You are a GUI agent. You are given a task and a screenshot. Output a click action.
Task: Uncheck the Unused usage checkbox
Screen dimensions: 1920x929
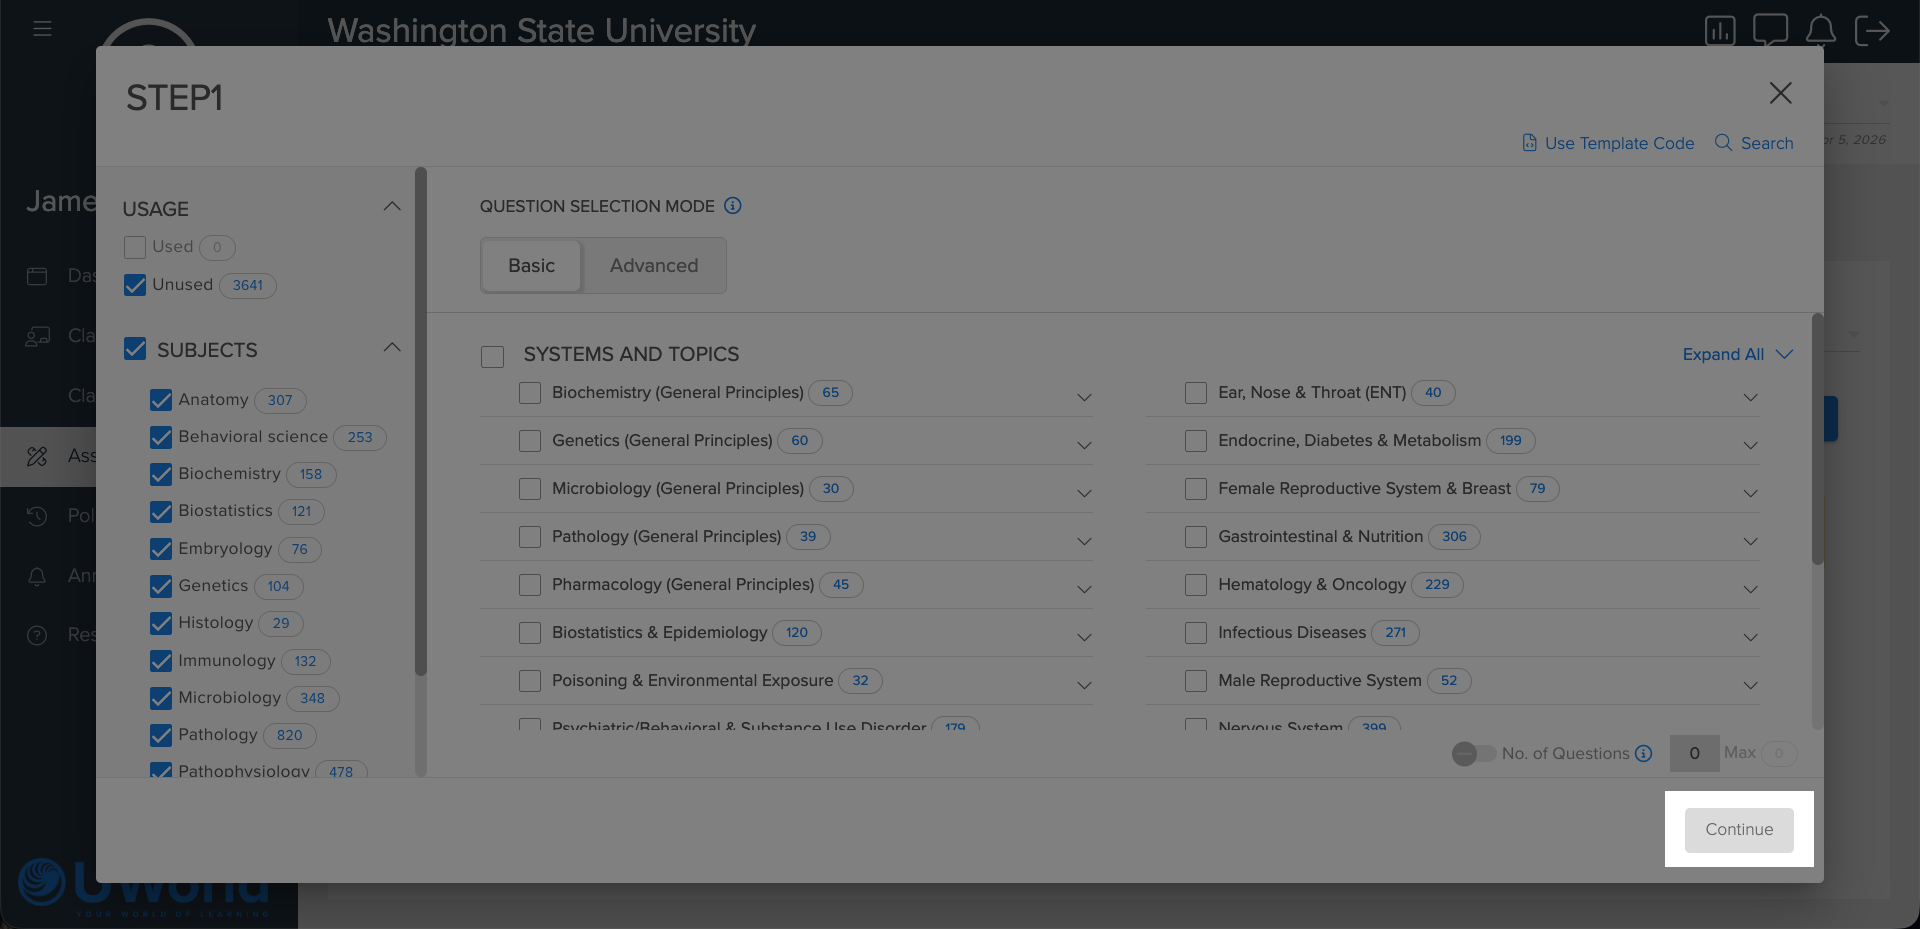tap(135, 285)
